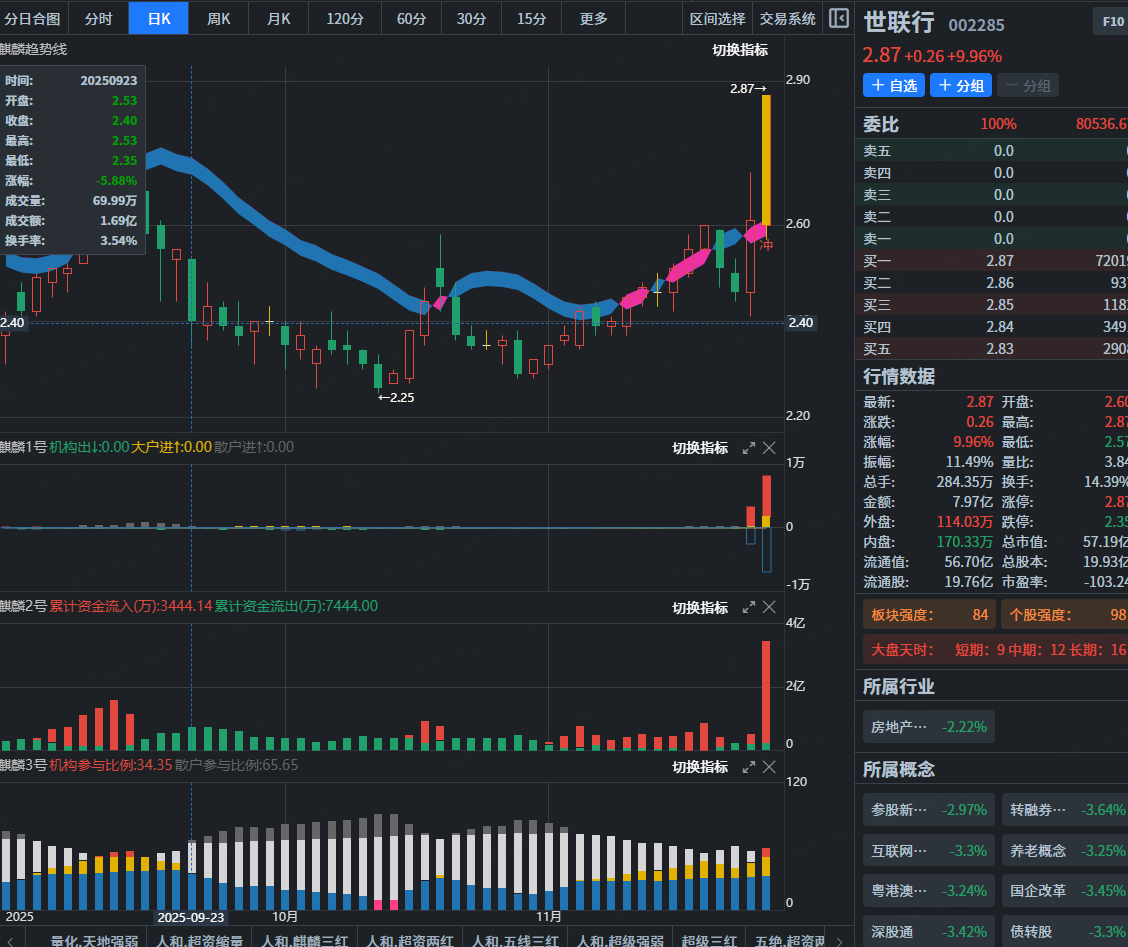Open the 交易系统 tool

787,18
